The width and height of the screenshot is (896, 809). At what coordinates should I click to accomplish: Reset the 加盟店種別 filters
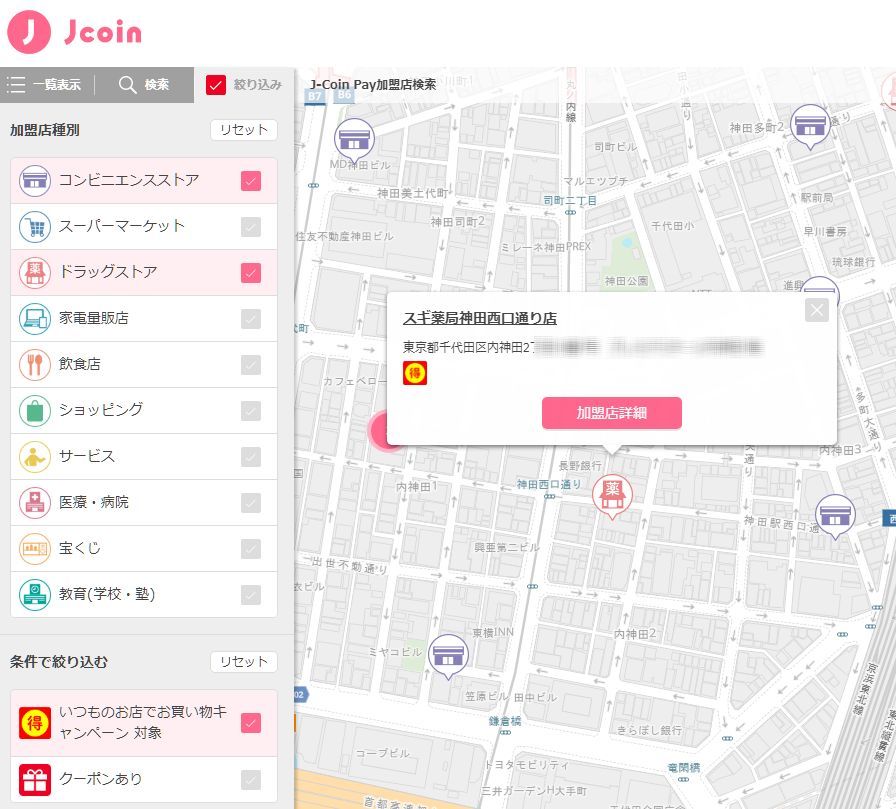[244, 130]
